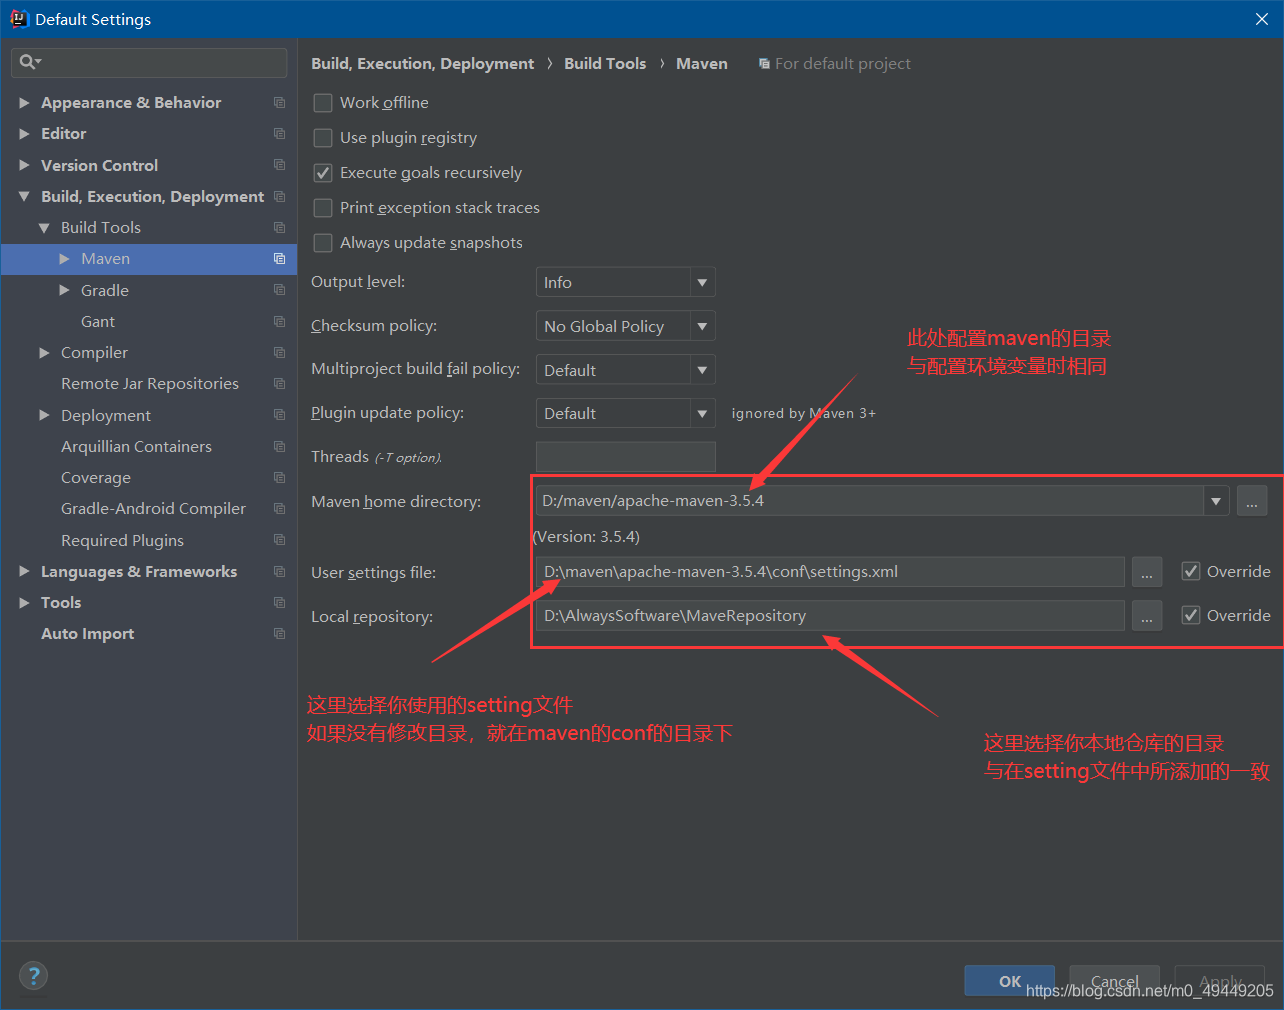Click the project-level icon beside Coverage row
This screenshot has height=1010, width=1284.
pyautogui.click(x=279, y=478)
